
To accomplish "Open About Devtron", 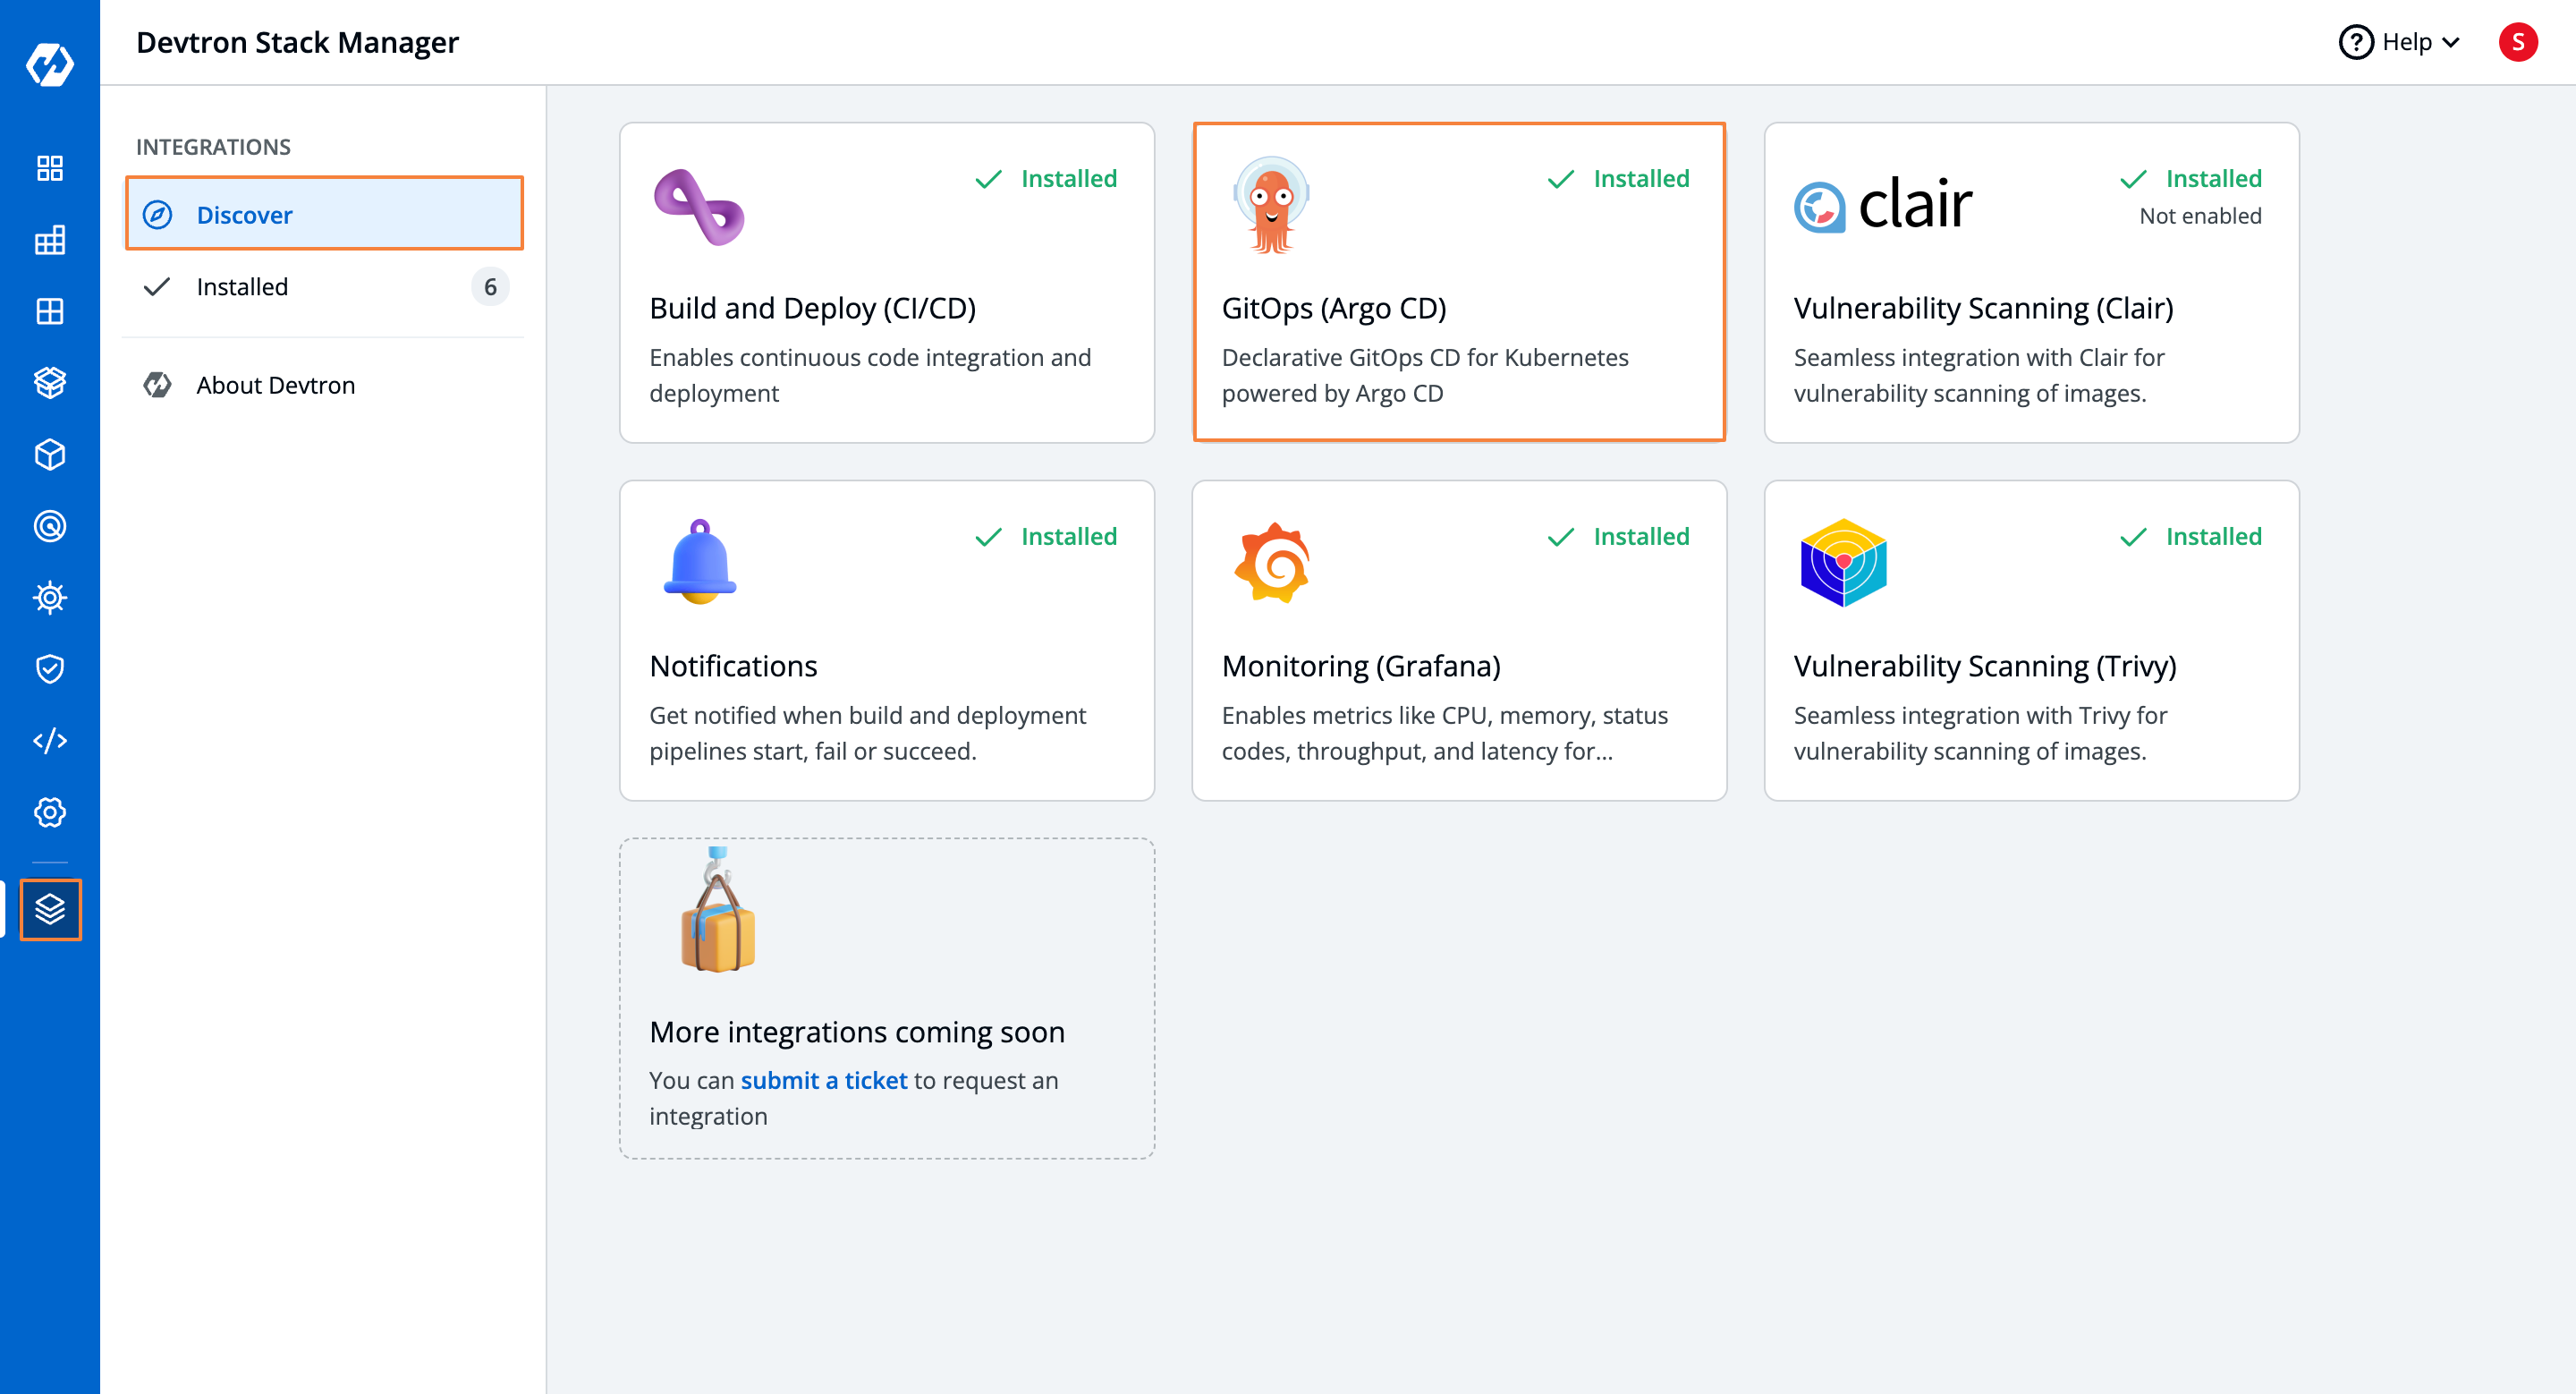I will pos(276,385).
